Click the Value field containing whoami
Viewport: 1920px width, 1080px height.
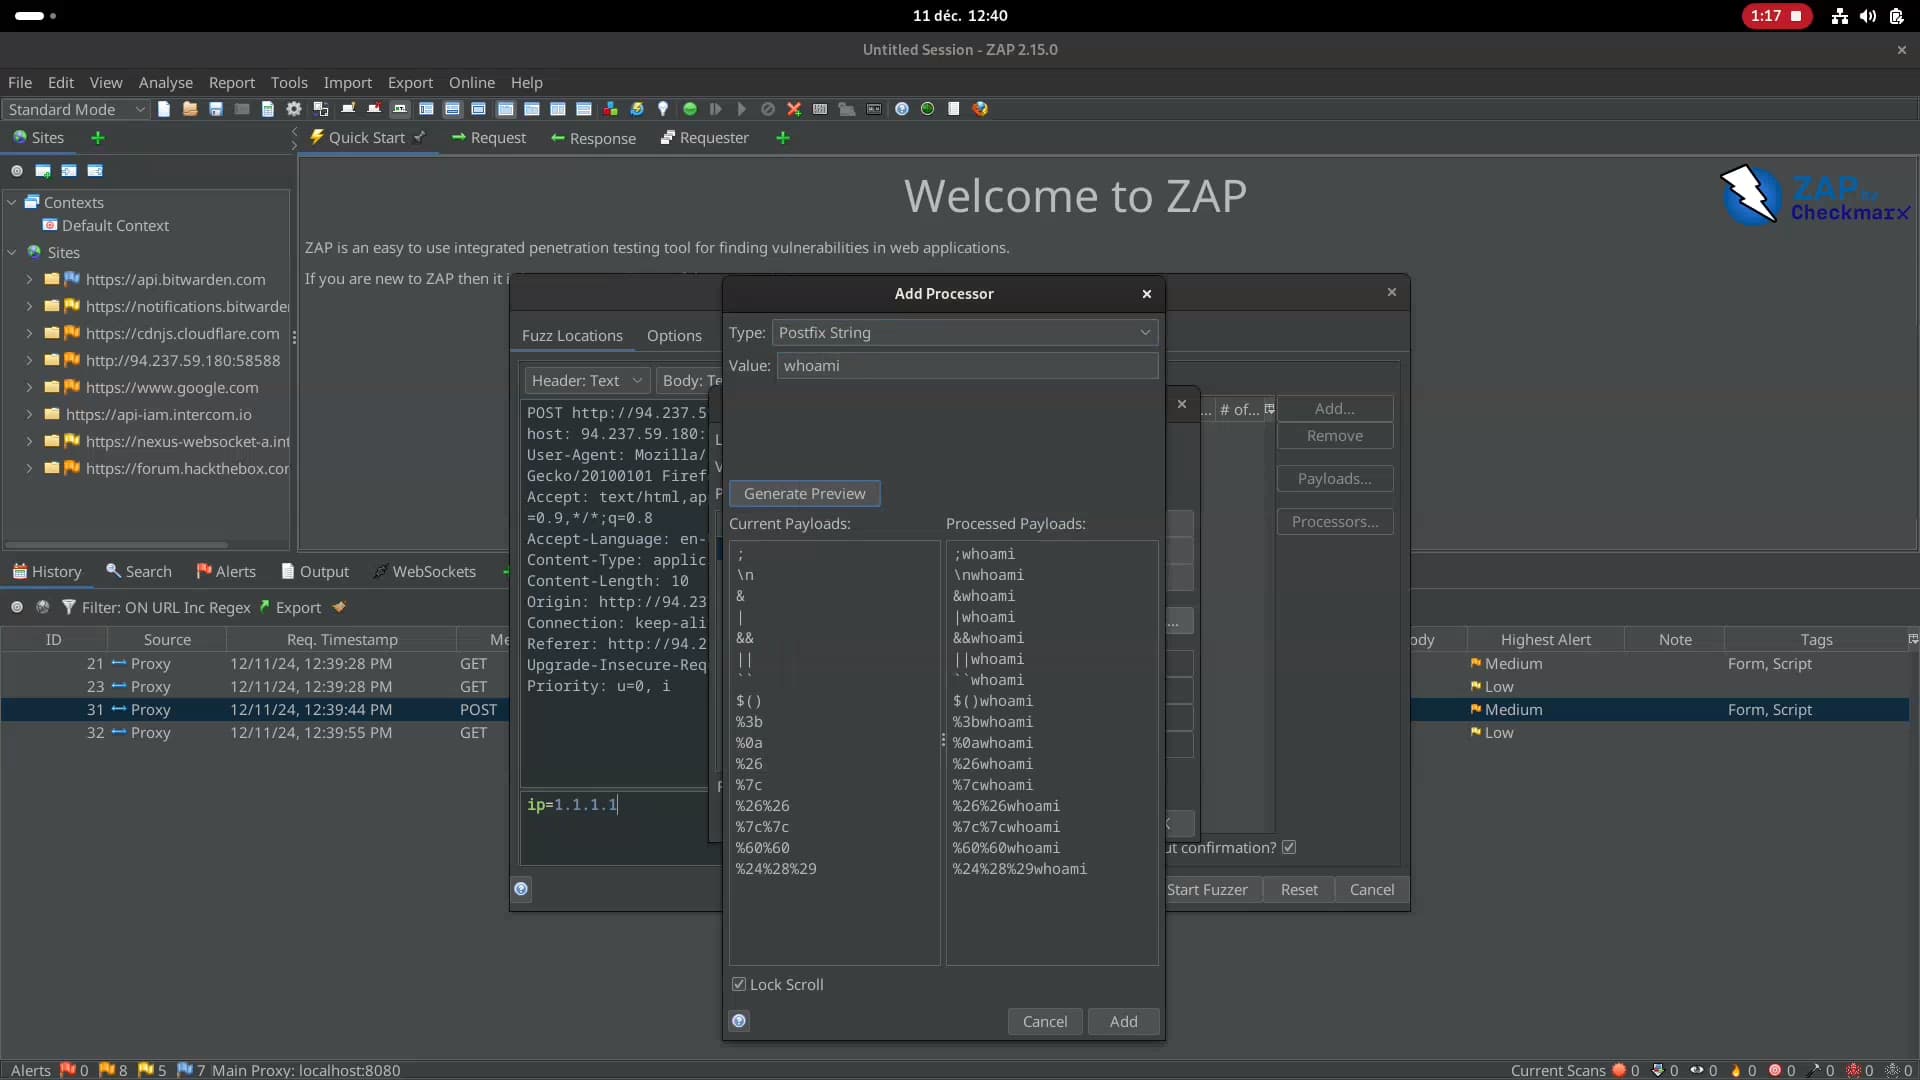point(967,366)
